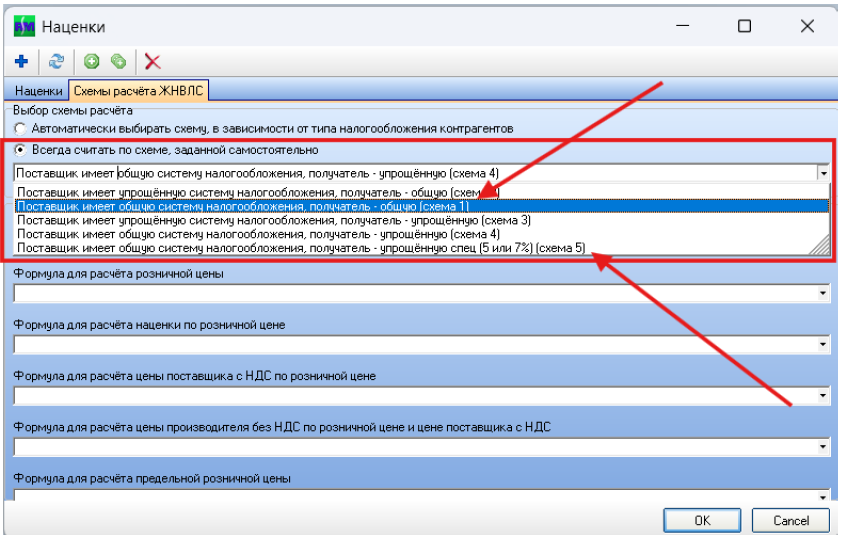This screenshot has height=535, width=845.
Task: Click the double green plus circle icon
Action: click(119, 62)
